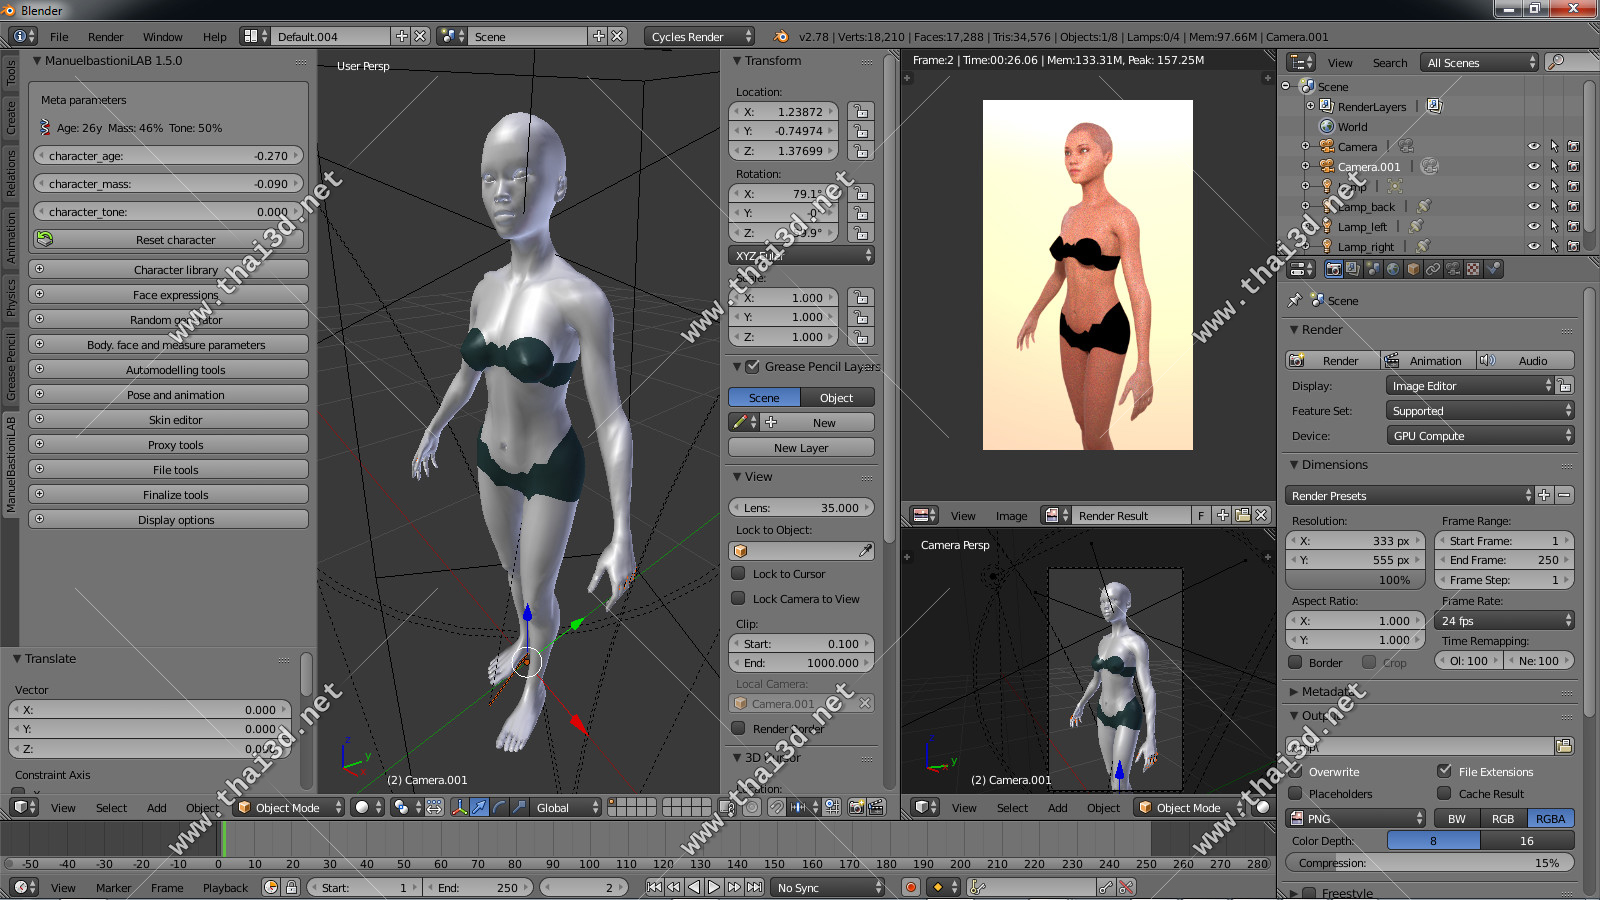
Task: Enable the Border checkbox
Action: click(x=1295, y=662)
